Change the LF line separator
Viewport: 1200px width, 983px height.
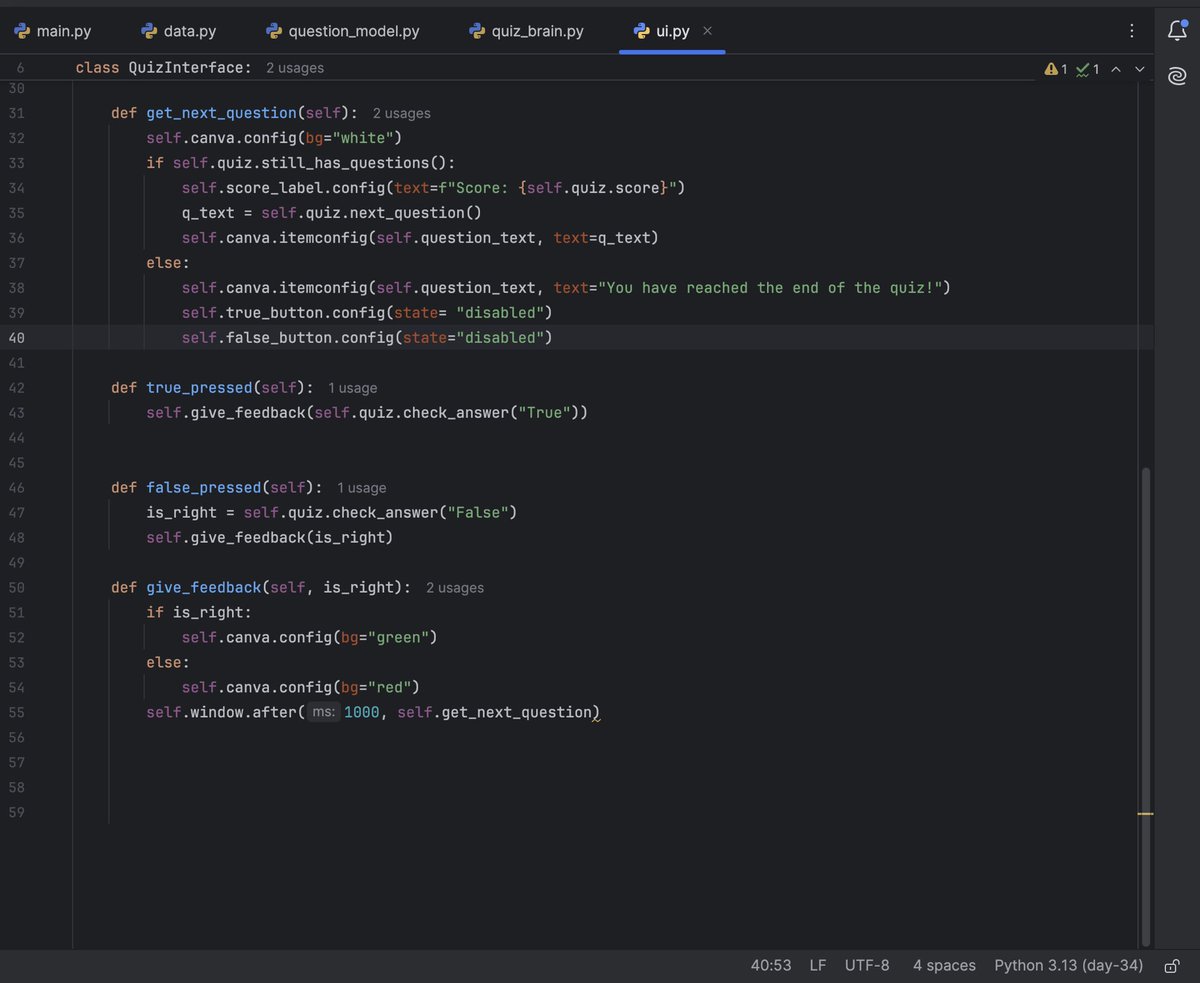pos(818,966)
